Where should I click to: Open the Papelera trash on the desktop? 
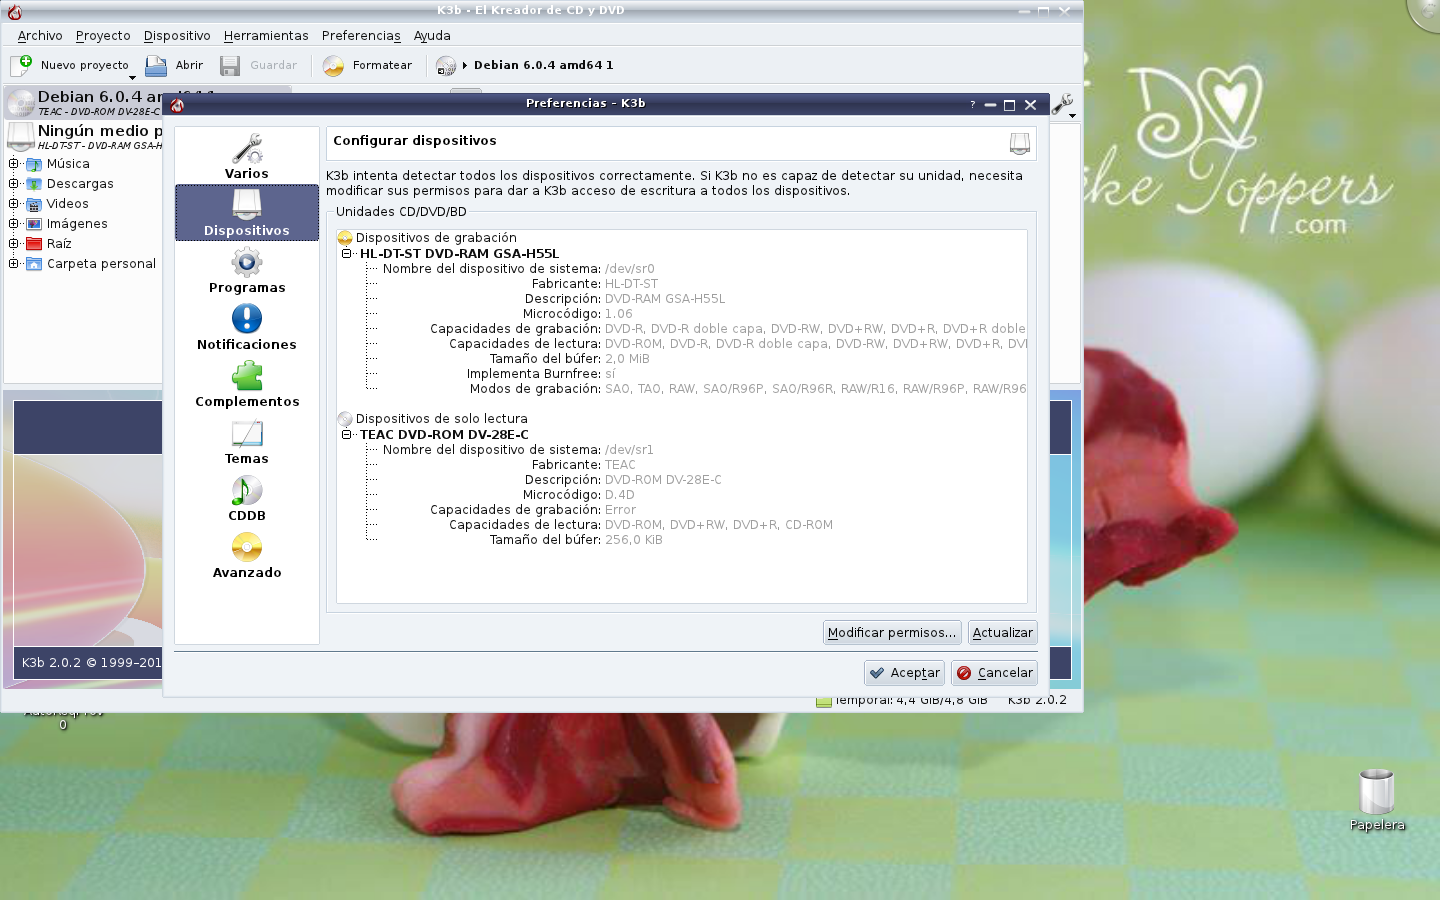(1377, 799)
